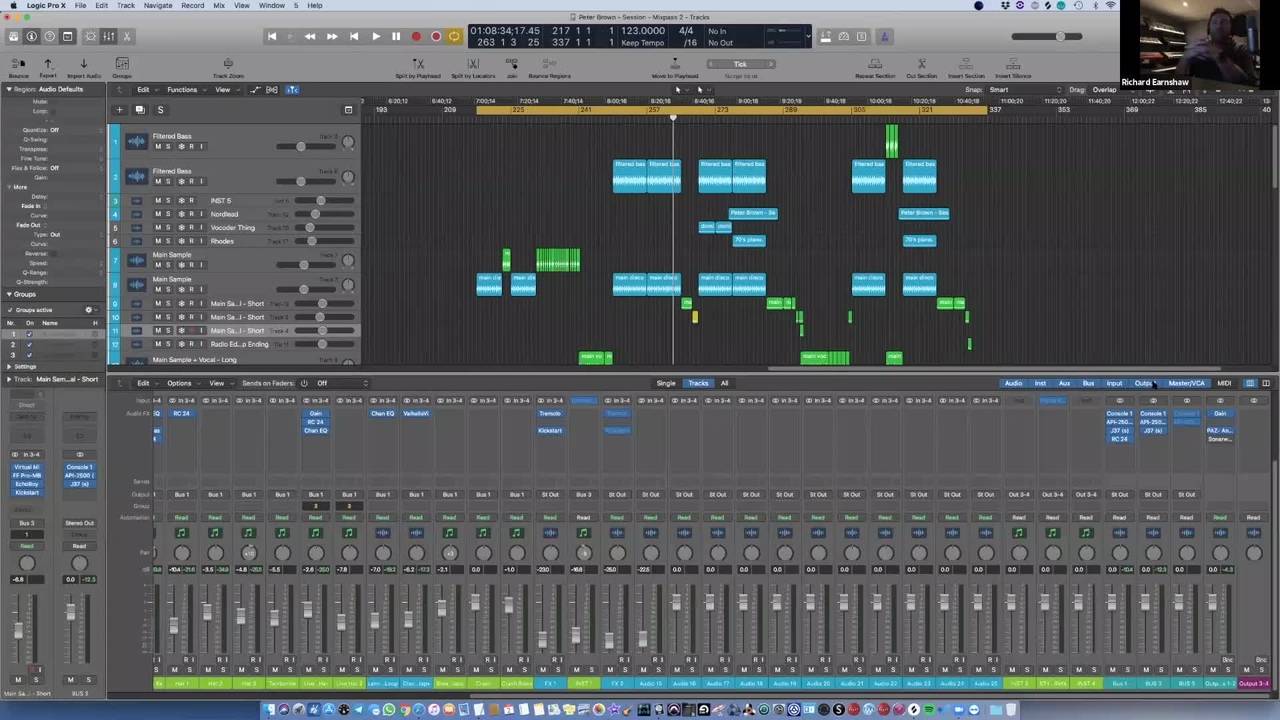This screenshot has height=720, width=1280.
Task: Mute the Nordlead track
Action: (x=157, y=214)
